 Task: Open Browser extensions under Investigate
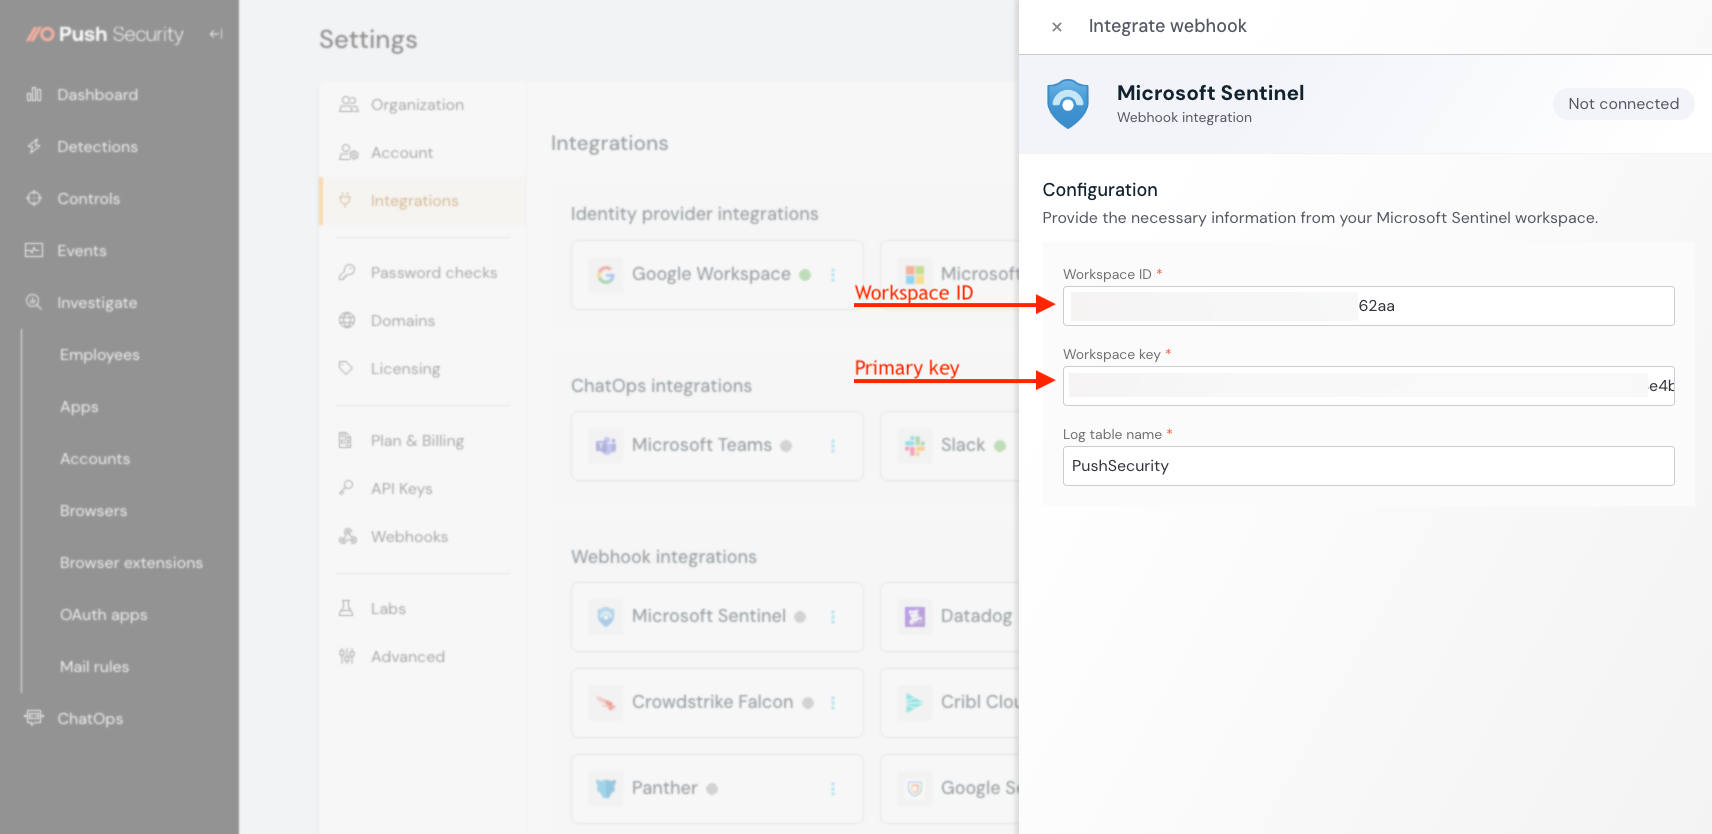(x=131, y=563)
